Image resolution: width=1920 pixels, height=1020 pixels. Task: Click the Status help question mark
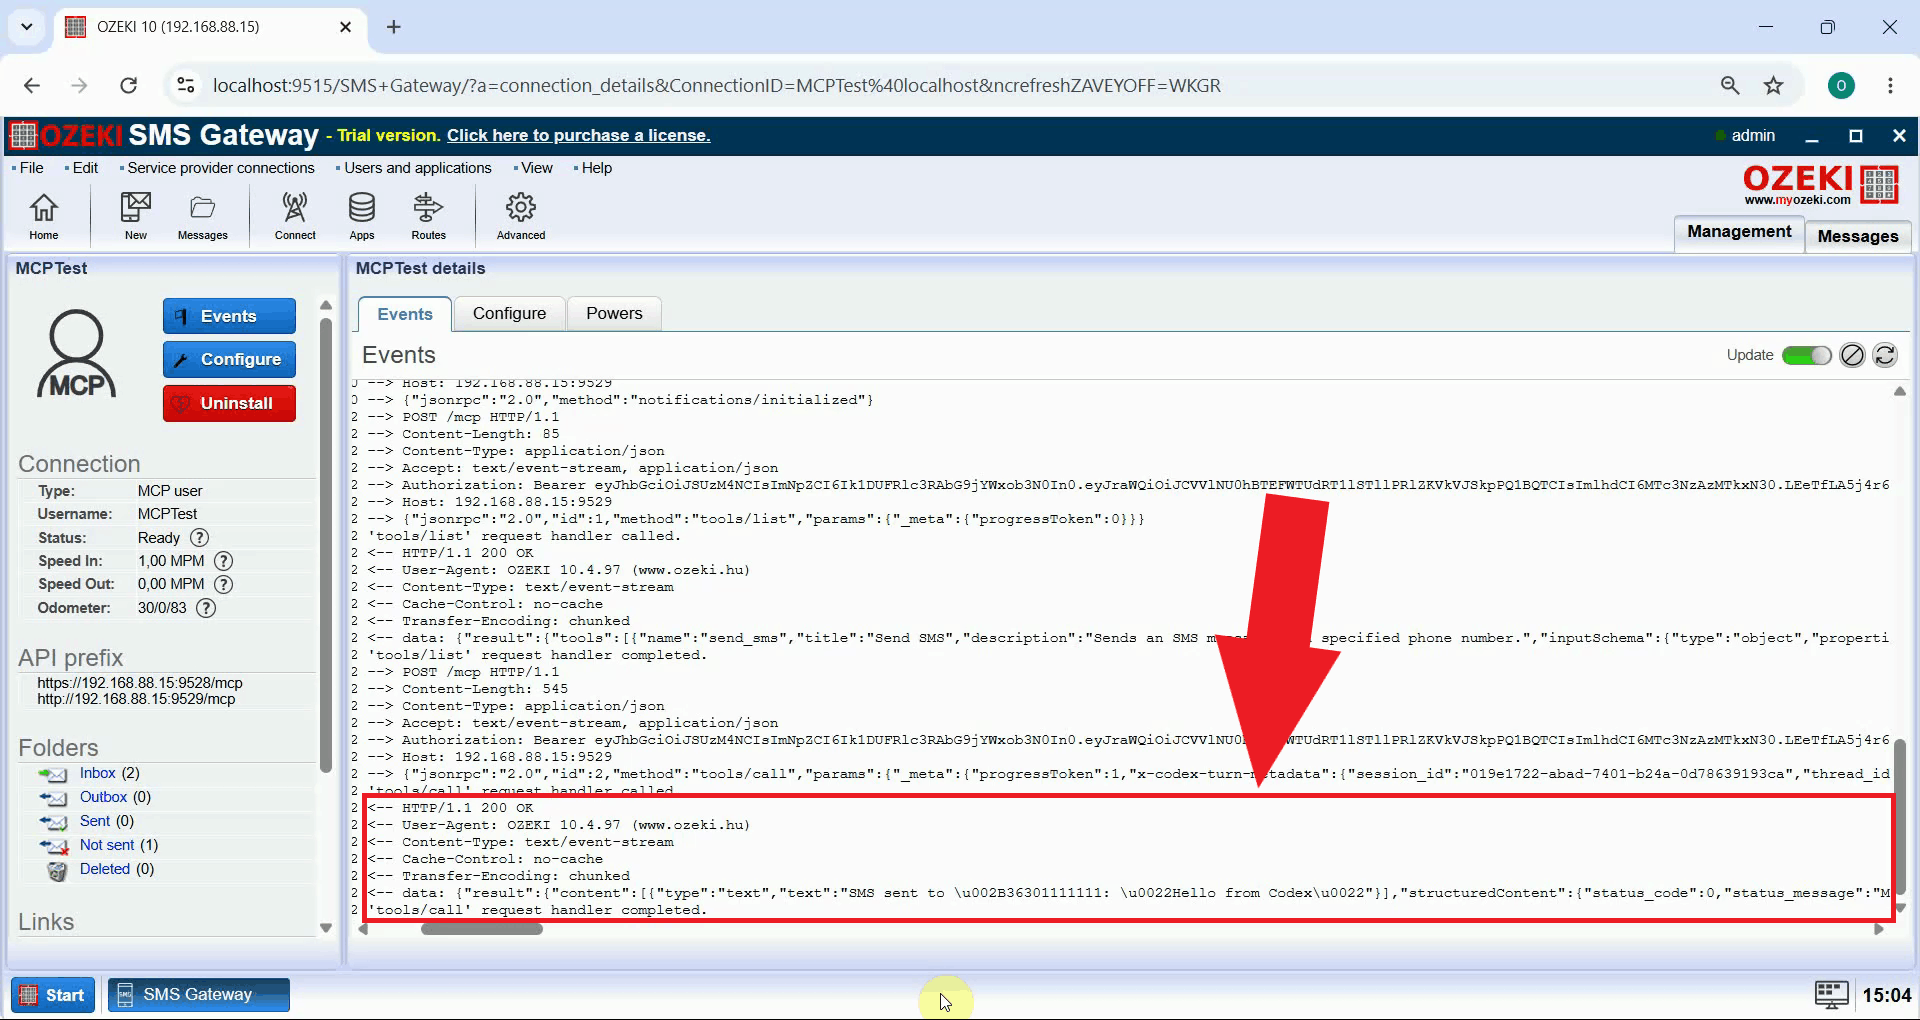199,538
